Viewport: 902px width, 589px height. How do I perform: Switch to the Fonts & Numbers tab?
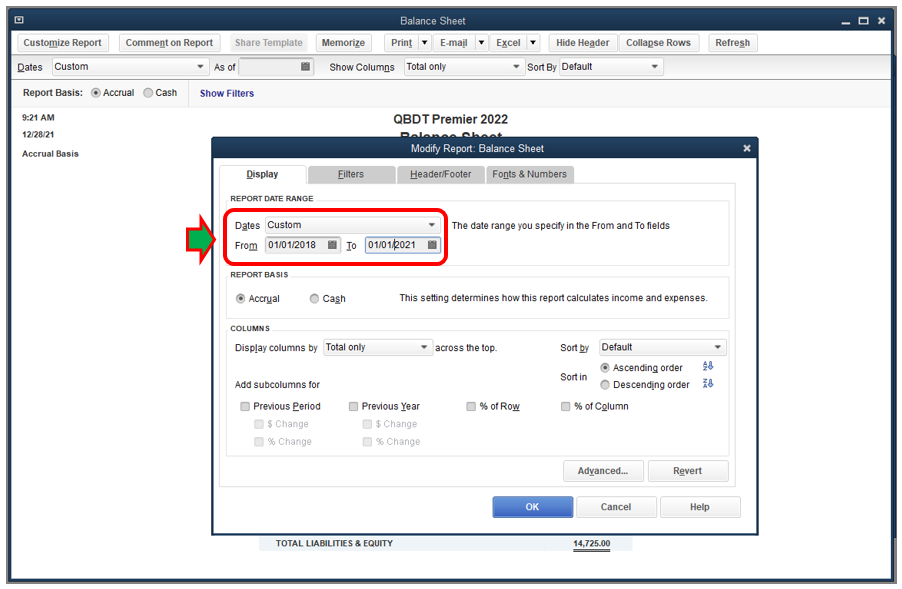click(530, 174)
